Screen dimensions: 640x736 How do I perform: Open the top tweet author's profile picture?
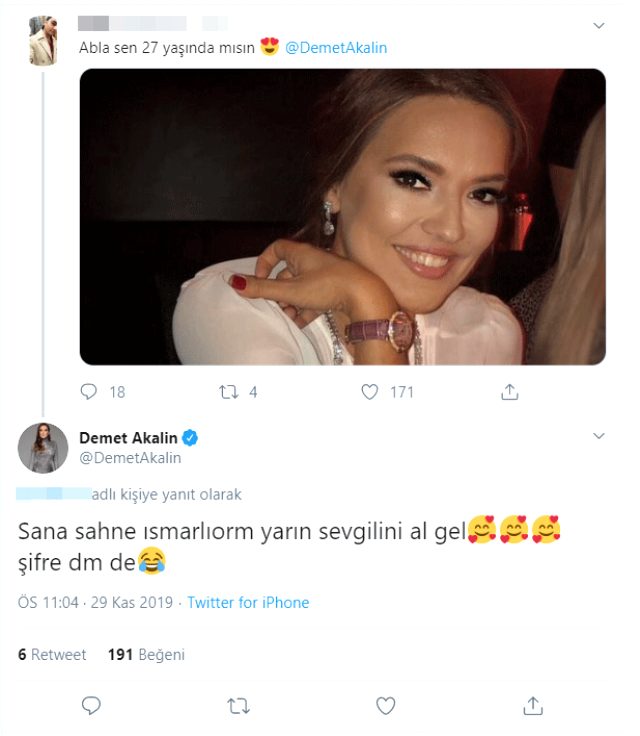click(43, 41)
